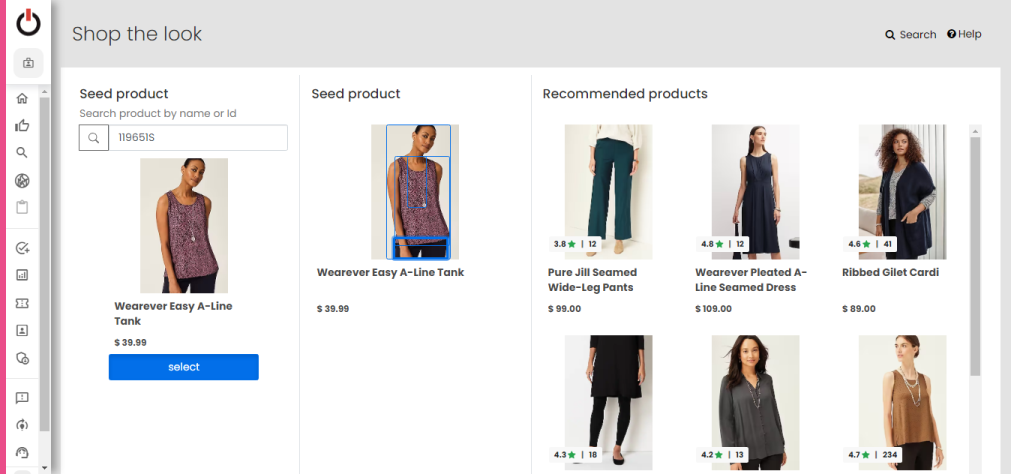Open Pure Jill Seamed Wide-Leg Pants image
The height and width of the screenshot is (474, 1011).
click(608, 191)
